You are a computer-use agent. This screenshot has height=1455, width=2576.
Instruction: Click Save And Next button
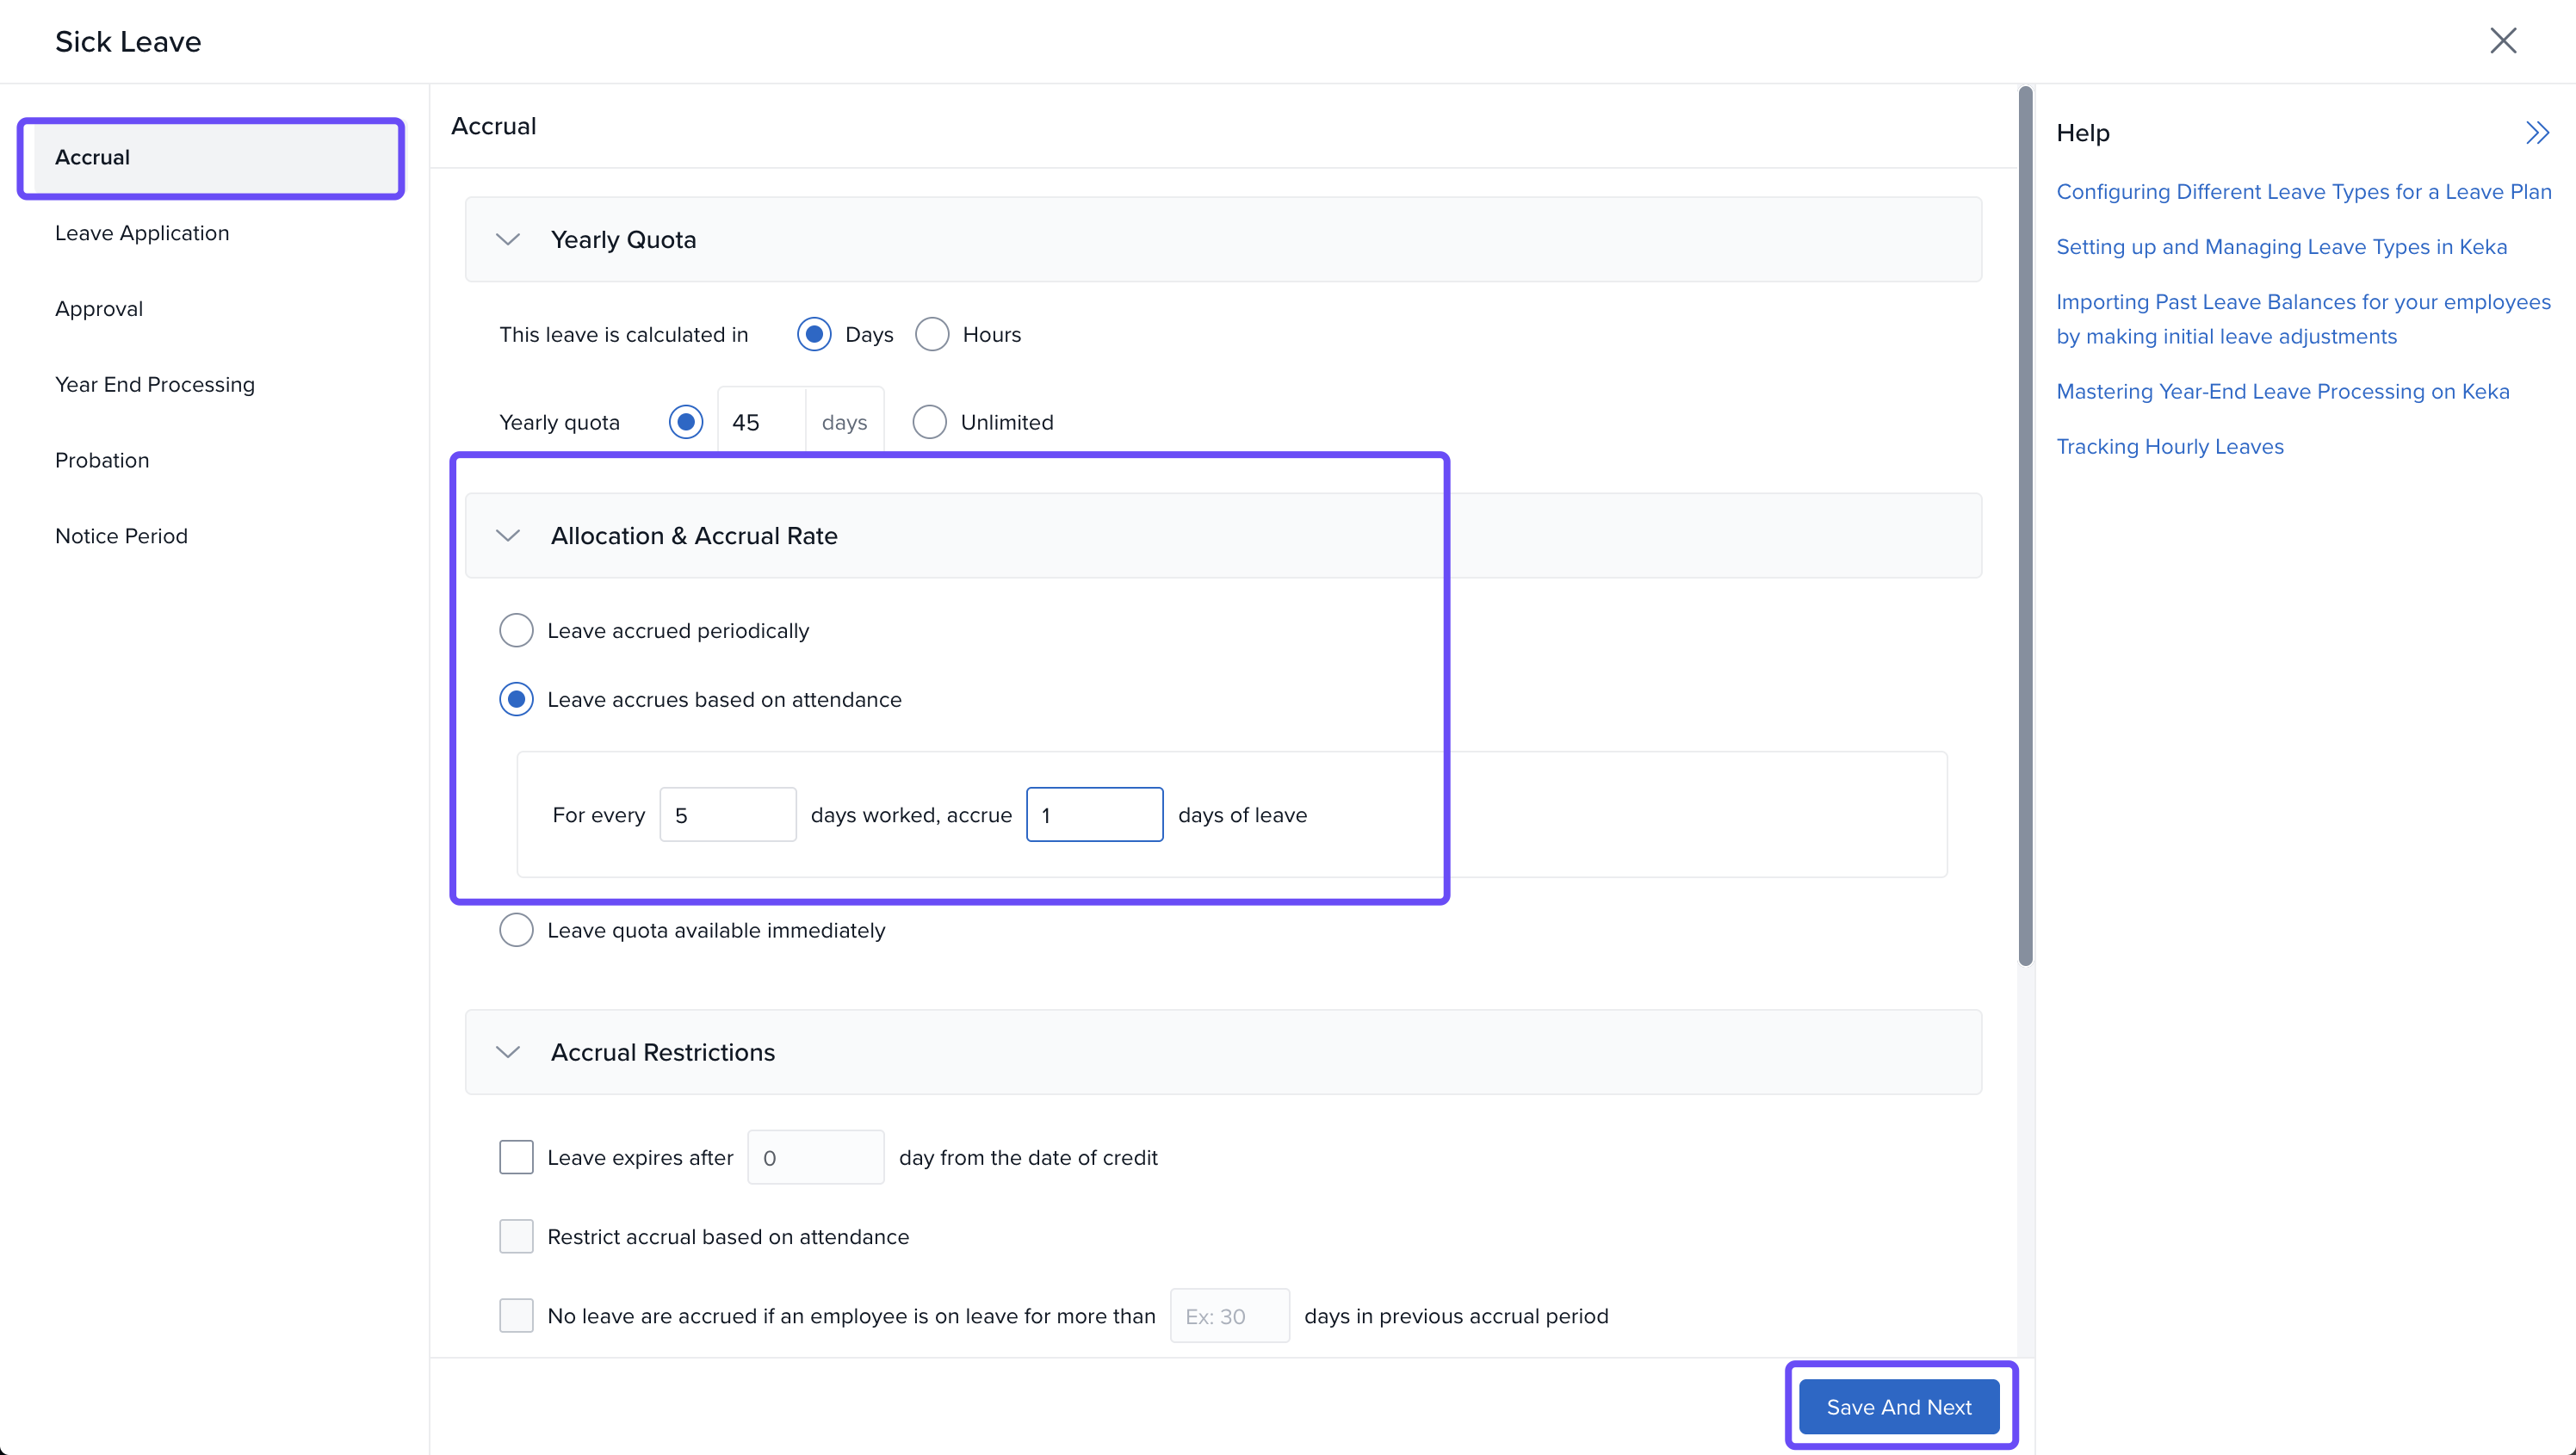click(1898, 1407)
